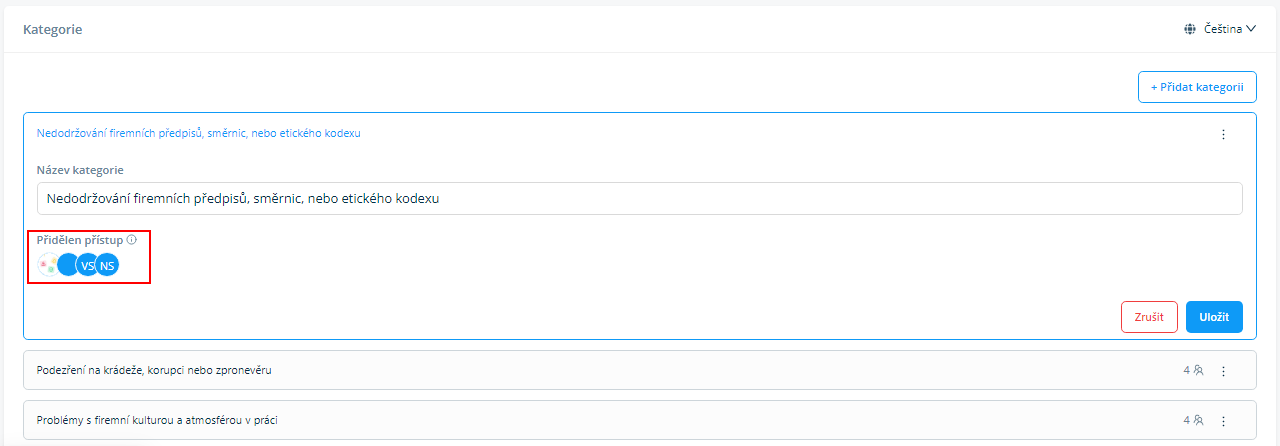Click the Přidat kategorii button
This screenshot has height=446, width=1280.
1197,87
